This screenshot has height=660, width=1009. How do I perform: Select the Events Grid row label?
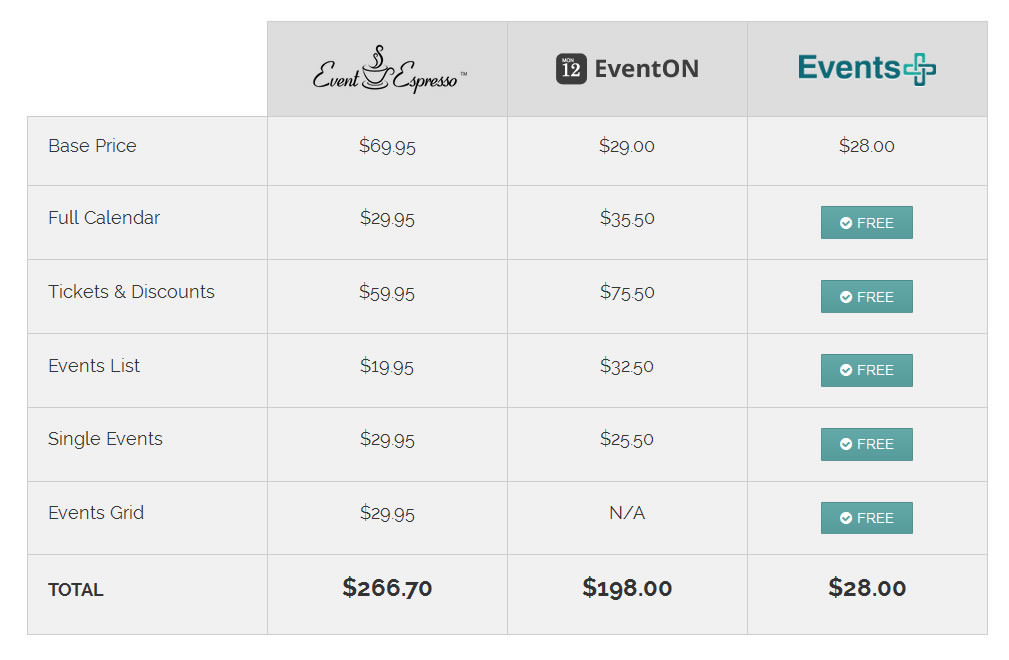96,513
